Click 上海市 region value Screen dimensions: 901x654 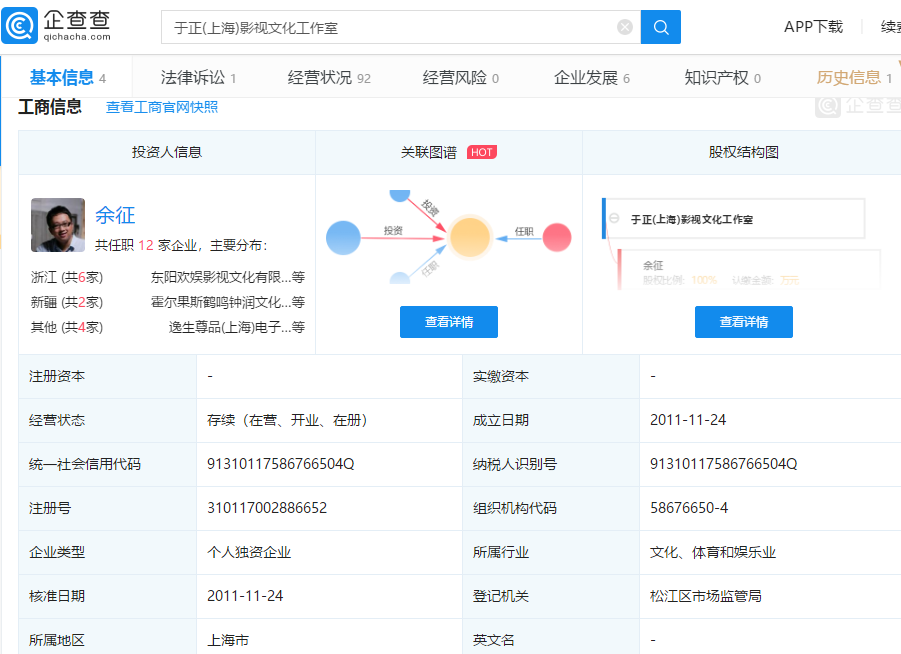pos(228,640)
